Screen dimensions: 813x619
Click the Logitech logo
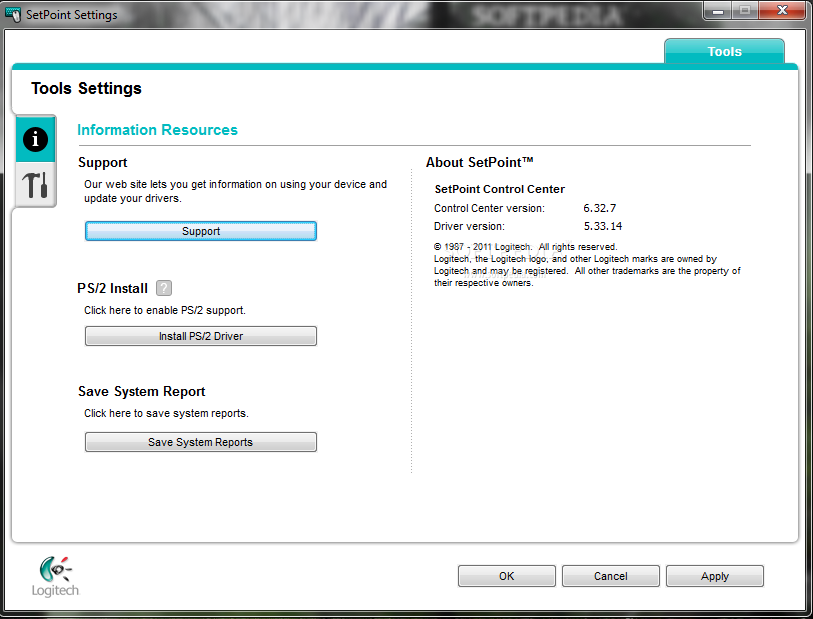pyautogui.click(x=55, y=576)
